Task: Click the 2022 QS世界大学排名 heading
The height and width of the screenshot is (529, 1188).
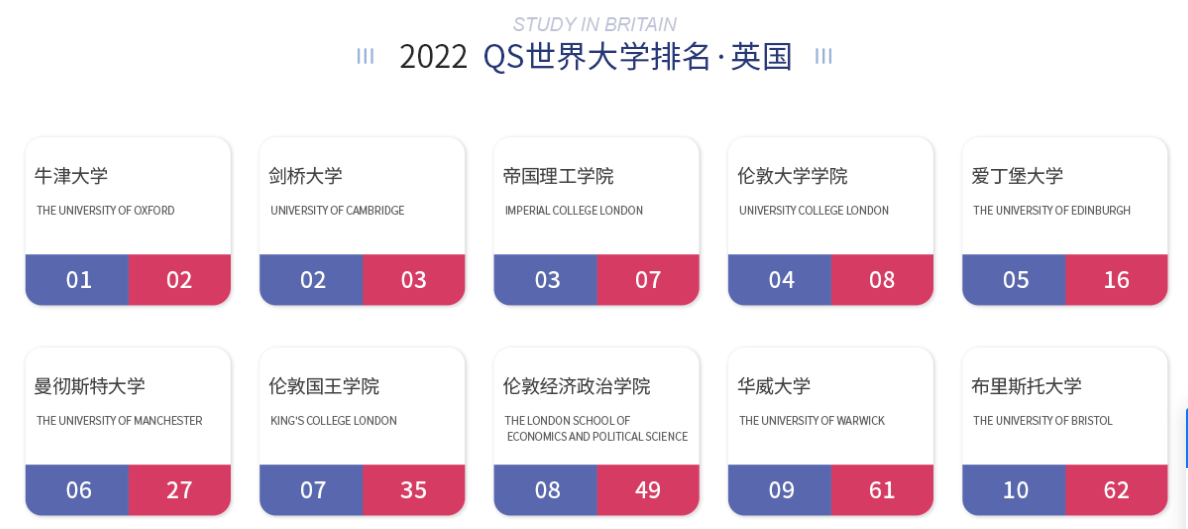Action: 596,57
